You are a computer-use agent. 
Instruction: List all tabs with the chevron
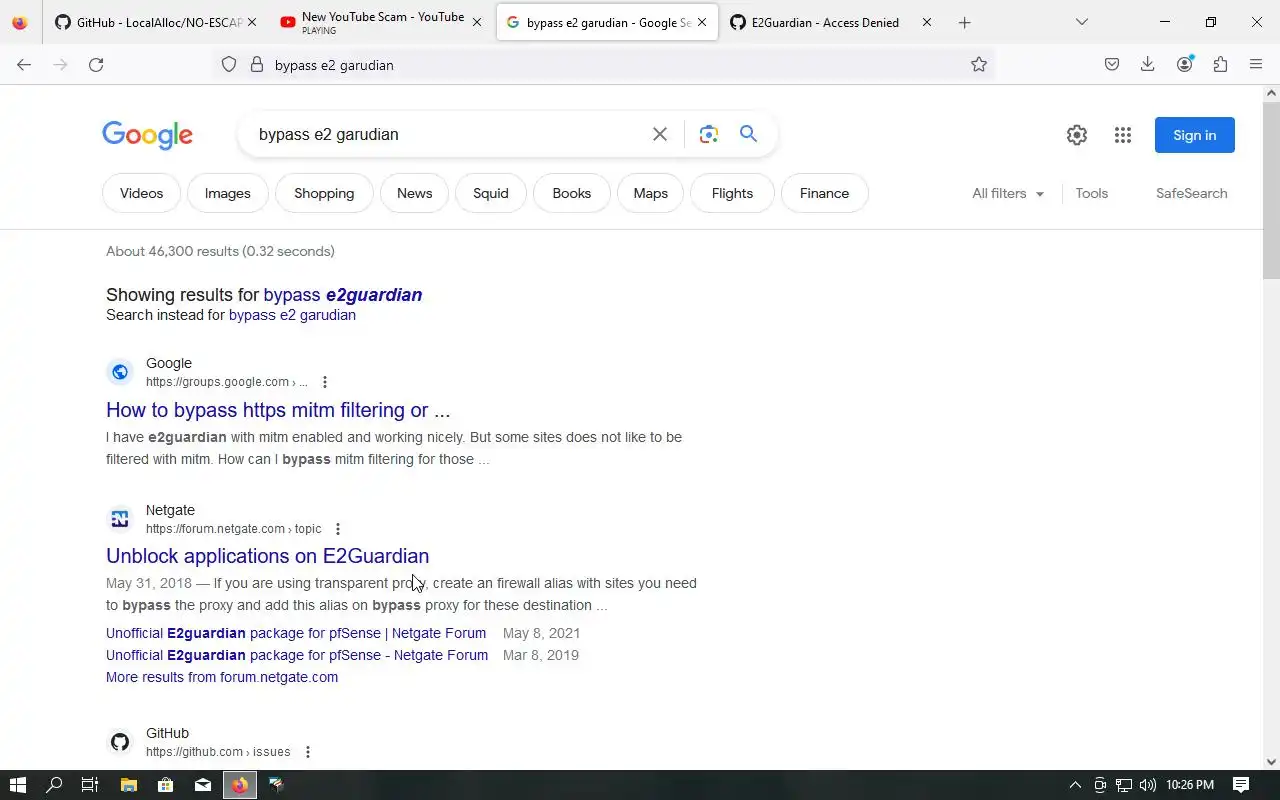(1081, 22)
